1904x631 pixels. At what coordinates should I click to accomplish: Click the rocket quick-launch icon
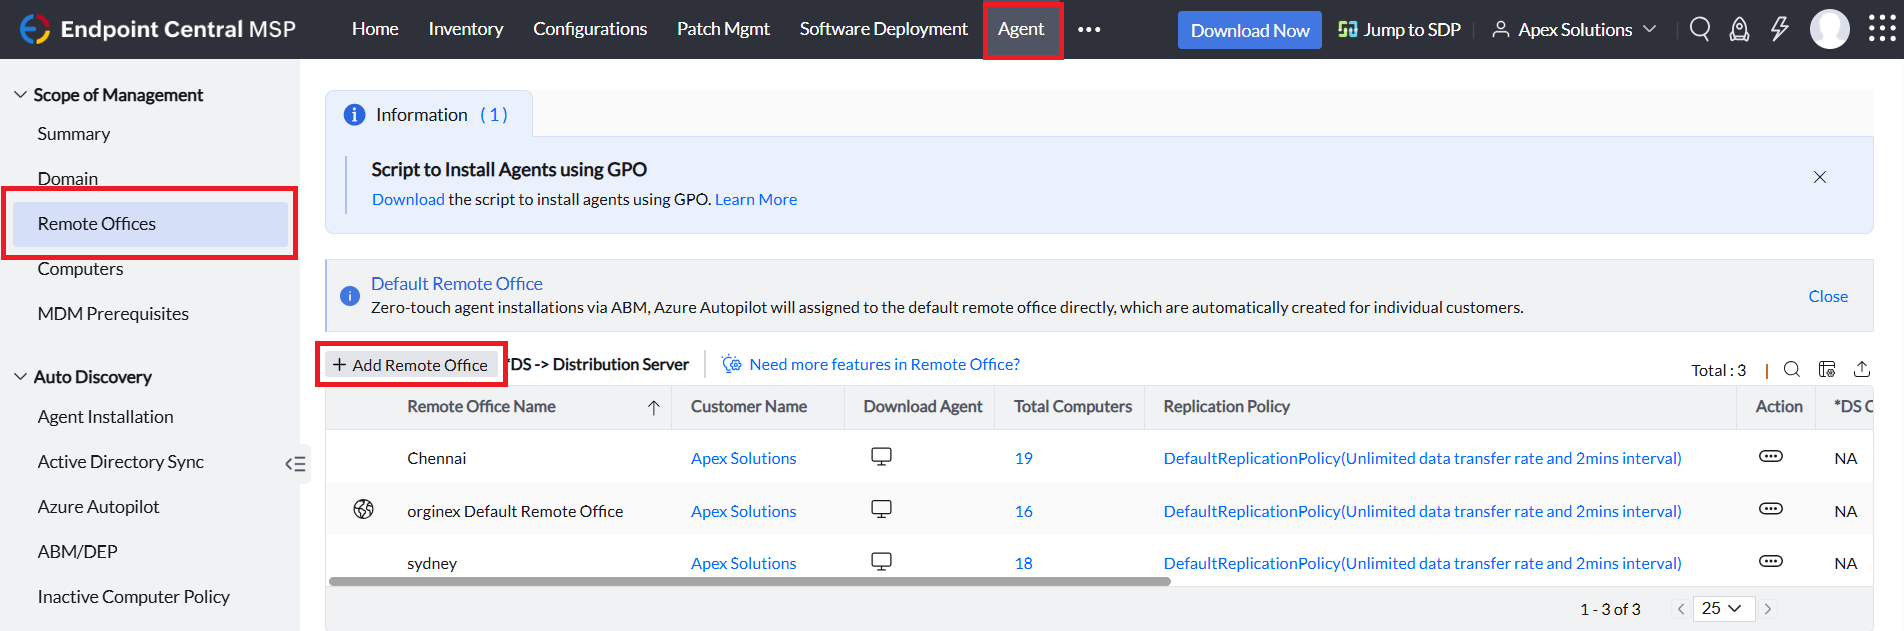click(x=1739, y=29)
